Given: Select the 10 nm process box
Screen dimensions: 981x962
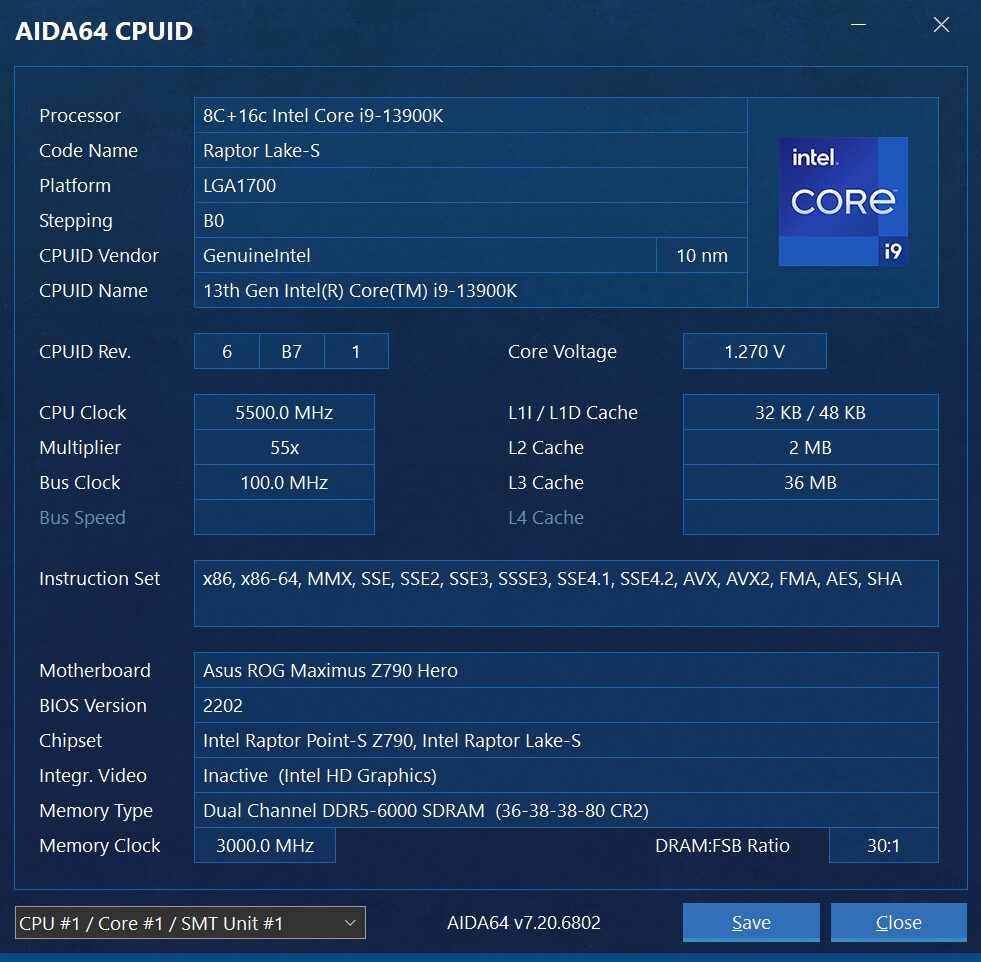Looking at the screenshot, I should coord(702,256).
